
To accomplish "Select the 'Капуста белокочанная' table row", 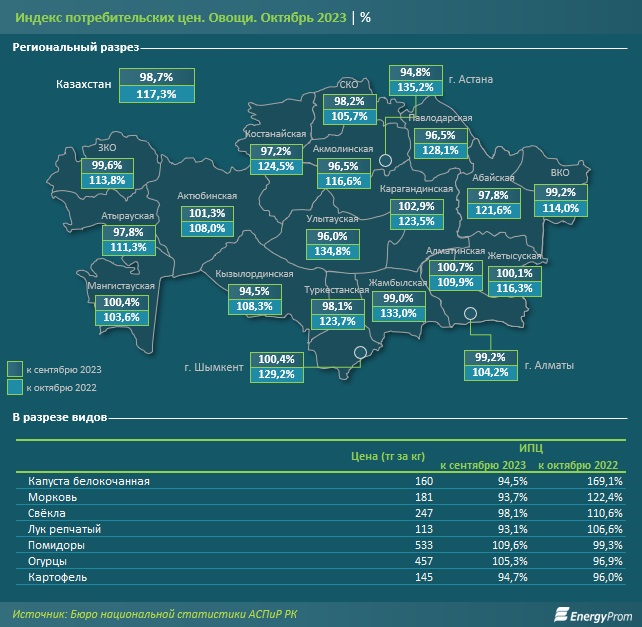I will pos(320,481).
